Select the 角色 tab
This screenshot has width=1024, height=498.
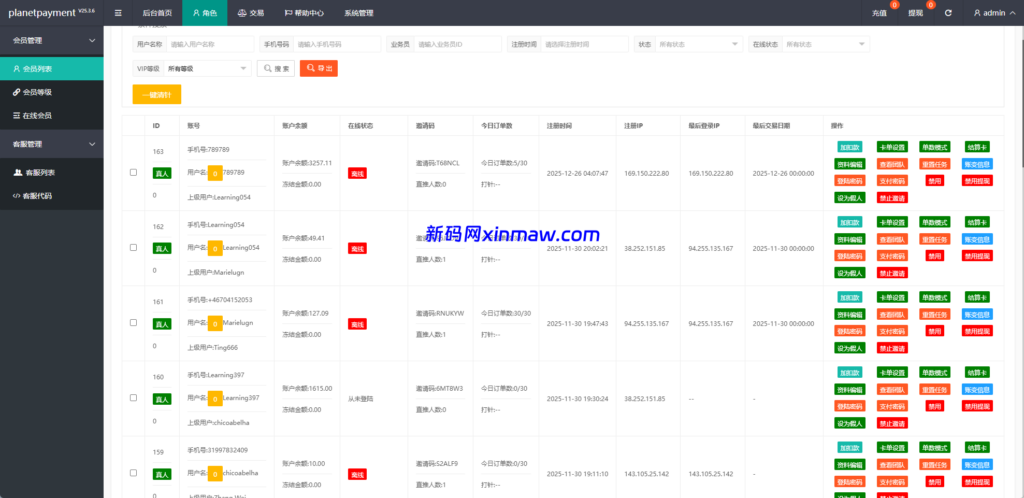204,13
